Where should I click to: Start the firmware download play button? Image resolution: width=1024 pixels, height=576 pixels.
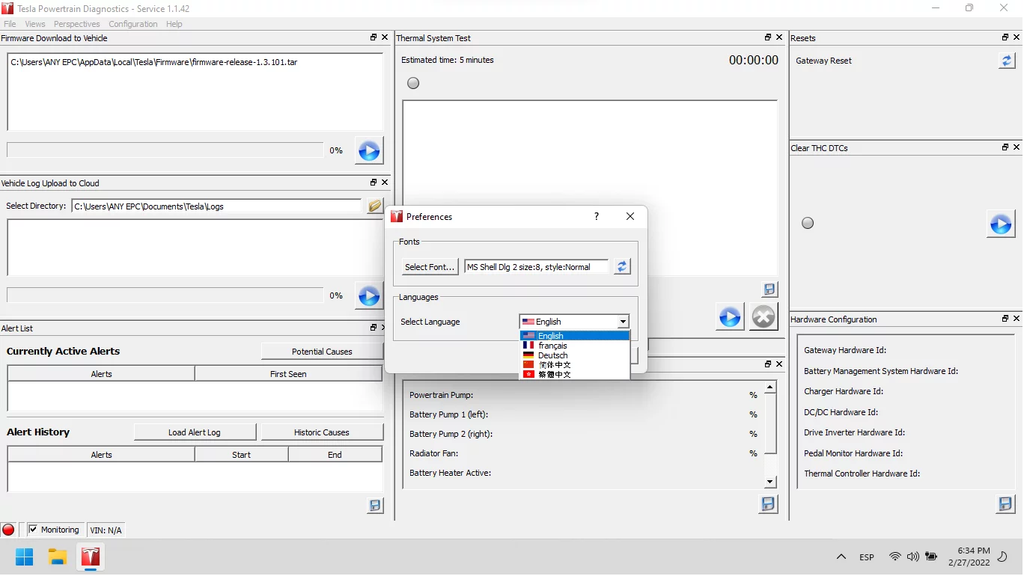tap(368, 151)
